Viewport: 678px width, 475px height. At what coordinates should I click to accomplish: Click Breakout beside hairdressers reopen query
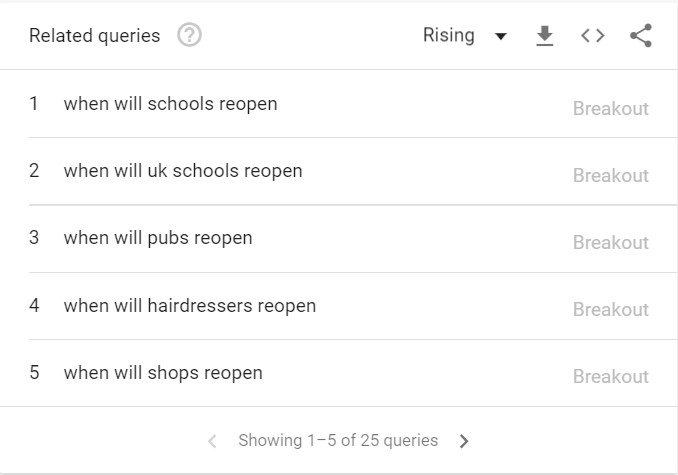coord(610,309)
